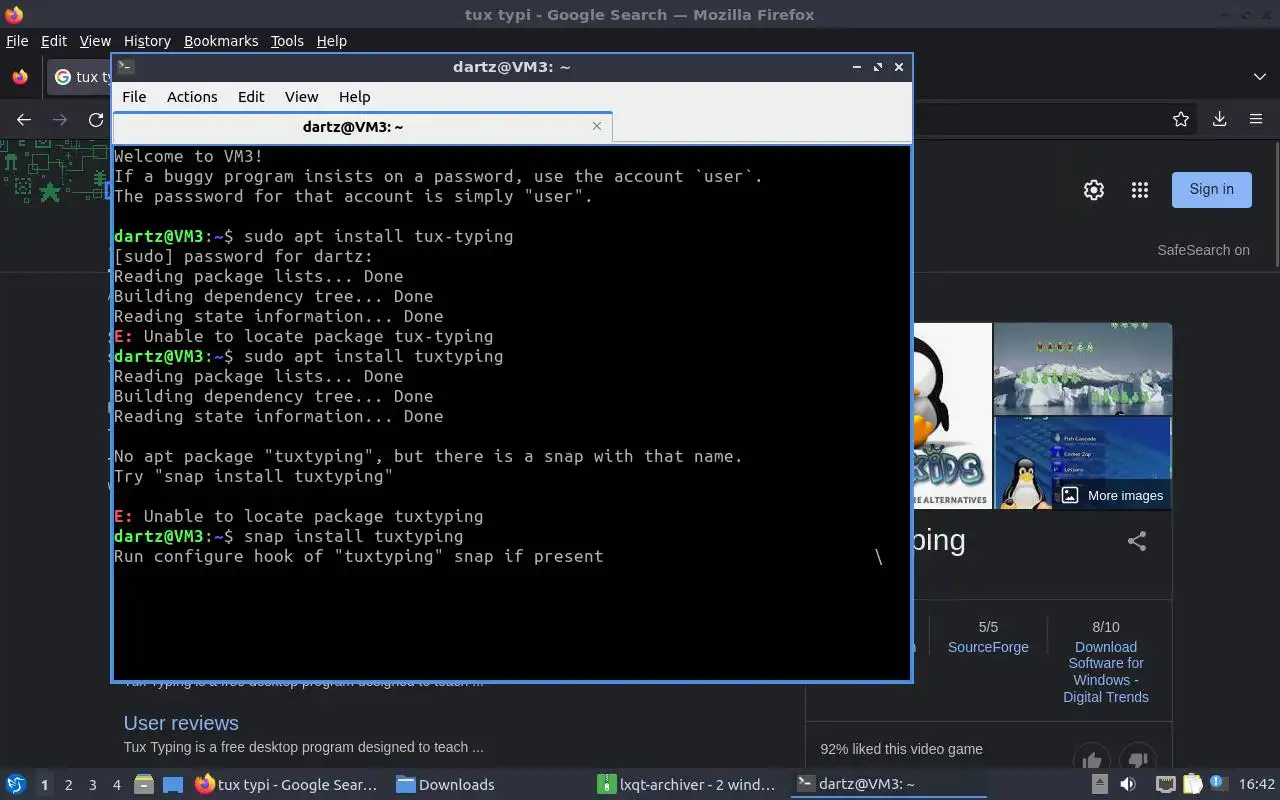
Task: Click "Try "snap install tuxtyping"" terminal line
Action: pos(254,476)
